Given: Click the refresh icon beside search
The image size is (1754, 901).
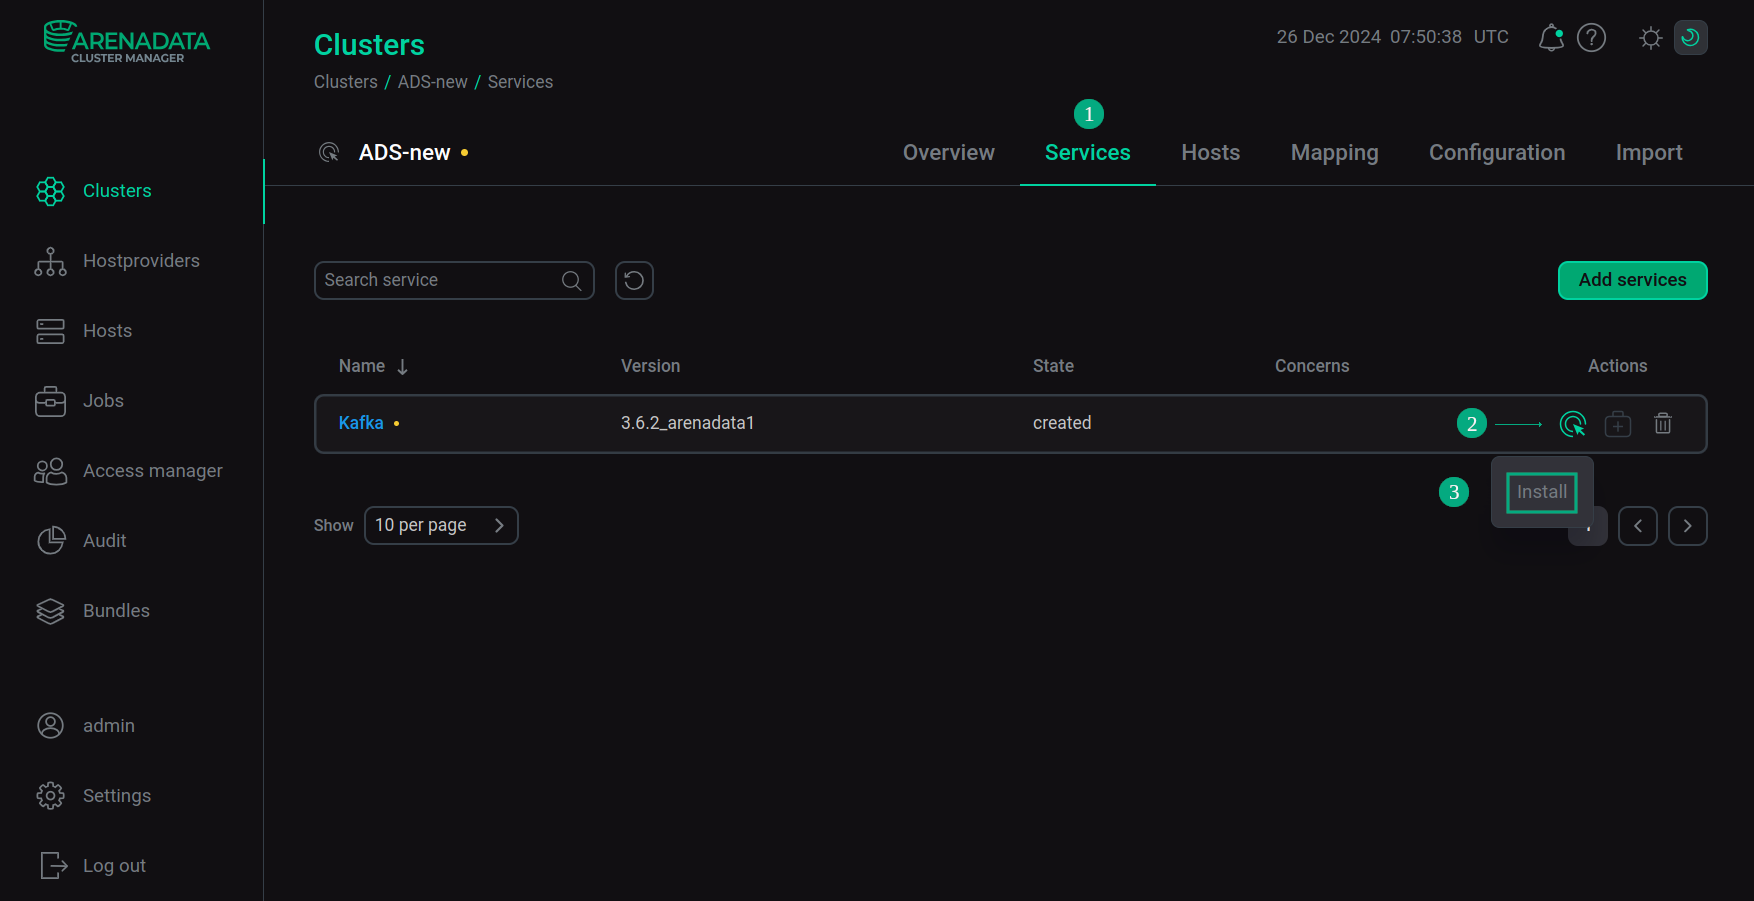Looking at the screenshot, I should pyautogui.click(x=634, y=281).
